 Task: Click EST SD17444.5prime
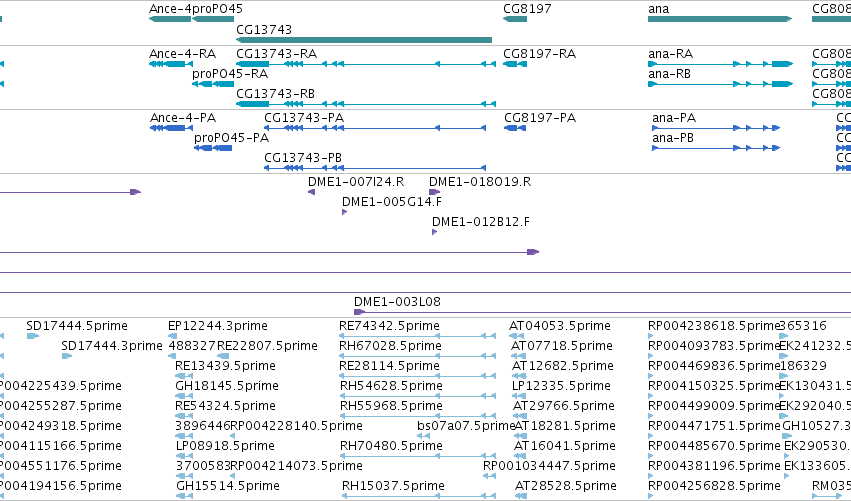[33, 336]
